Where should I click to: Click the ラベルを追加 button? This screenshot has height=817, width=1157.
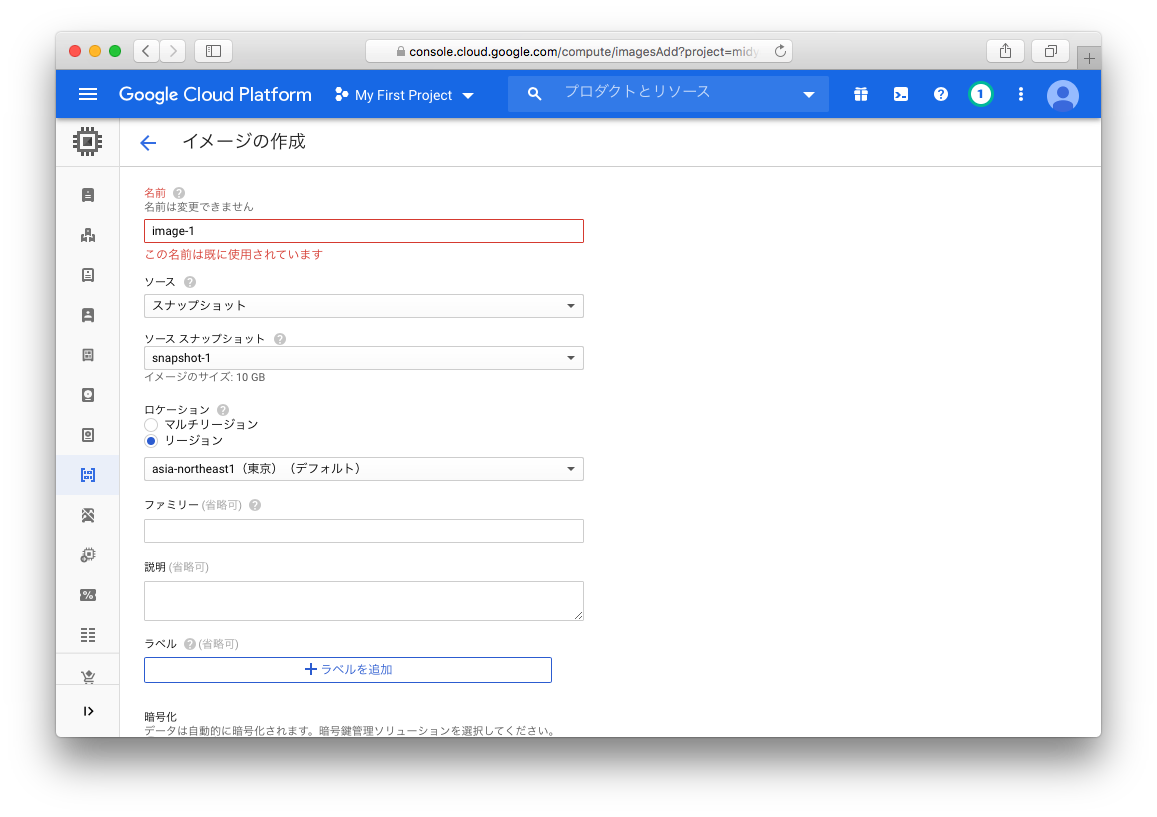[x=347, y=670]
